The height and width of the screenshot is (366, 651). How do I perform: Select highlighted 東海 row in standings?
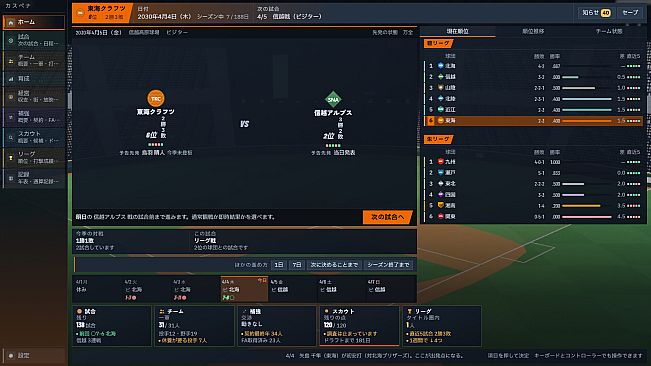pyautogui.click(x=534, y=121)
